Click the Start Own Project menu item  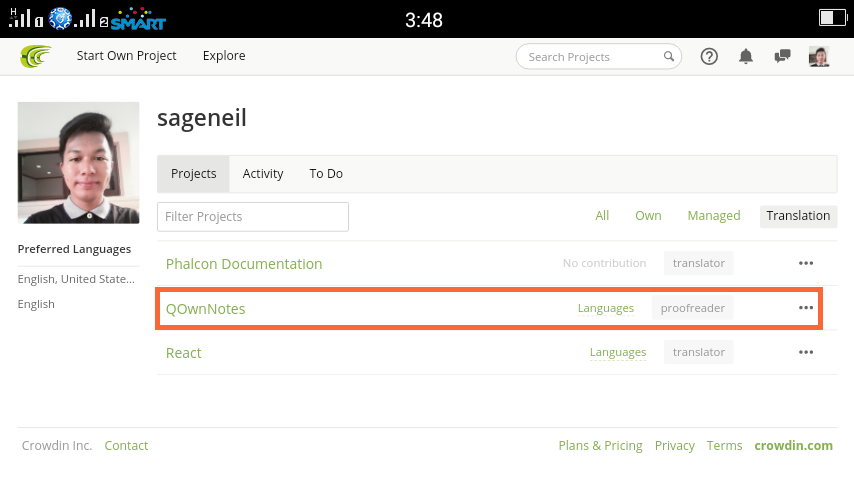(x=126, y=56)
